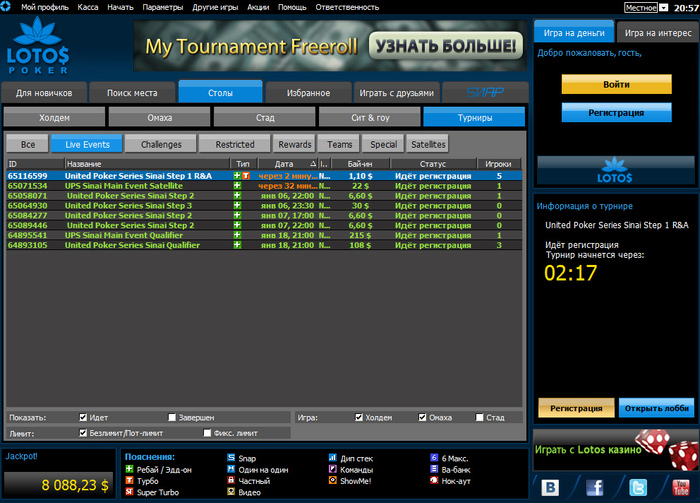Click the Lotos casino dice image

point(667,449)
